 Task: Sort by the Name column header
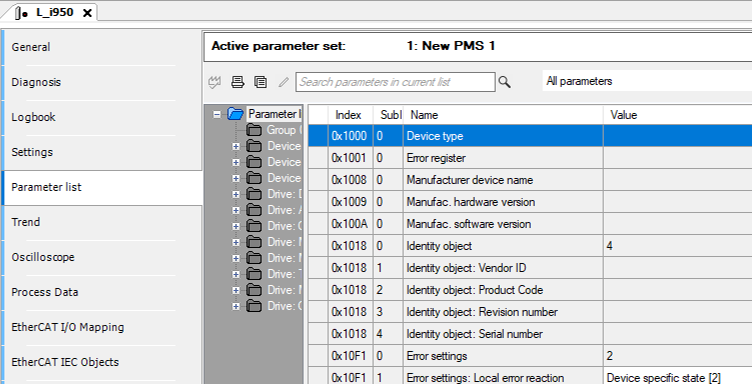click(503, 115)
